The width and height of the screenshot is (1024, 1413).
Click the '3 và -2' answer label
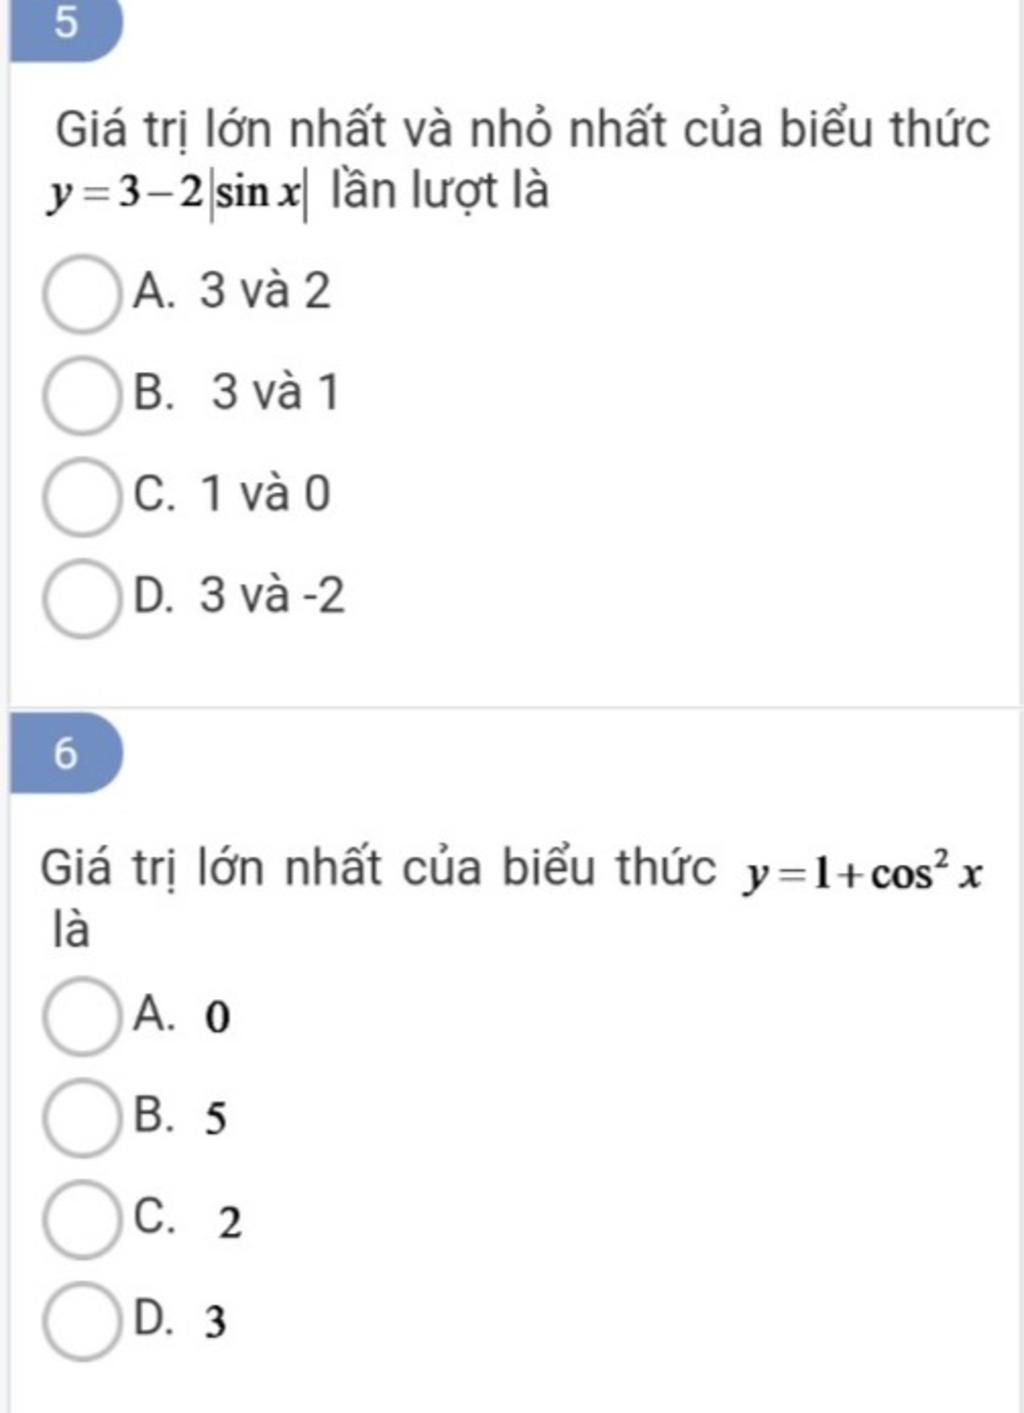tap(272, 596)
